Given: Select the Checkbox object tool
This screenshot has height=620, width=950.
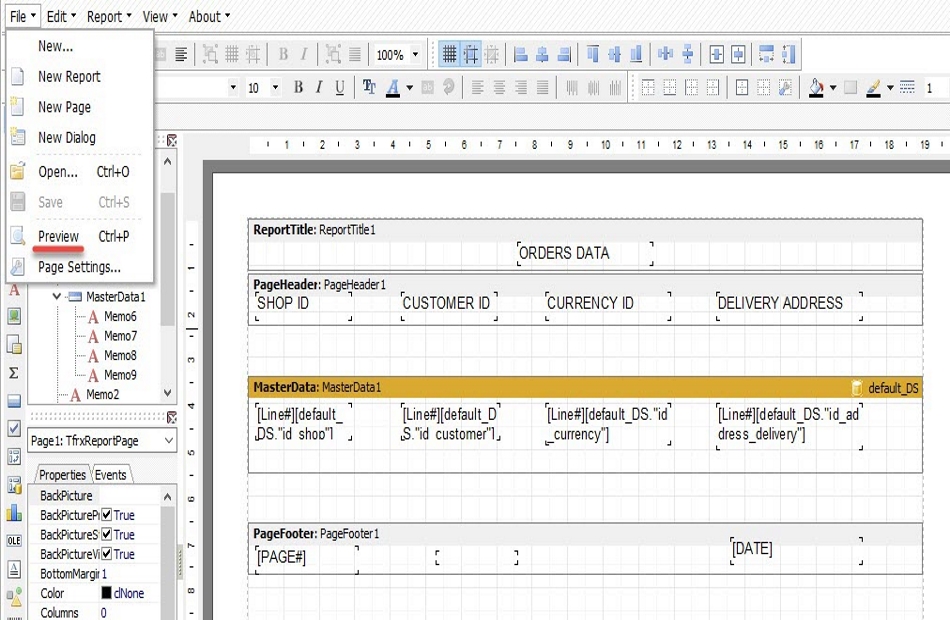Looking at the screenshot, I should [x=14, y=428].
